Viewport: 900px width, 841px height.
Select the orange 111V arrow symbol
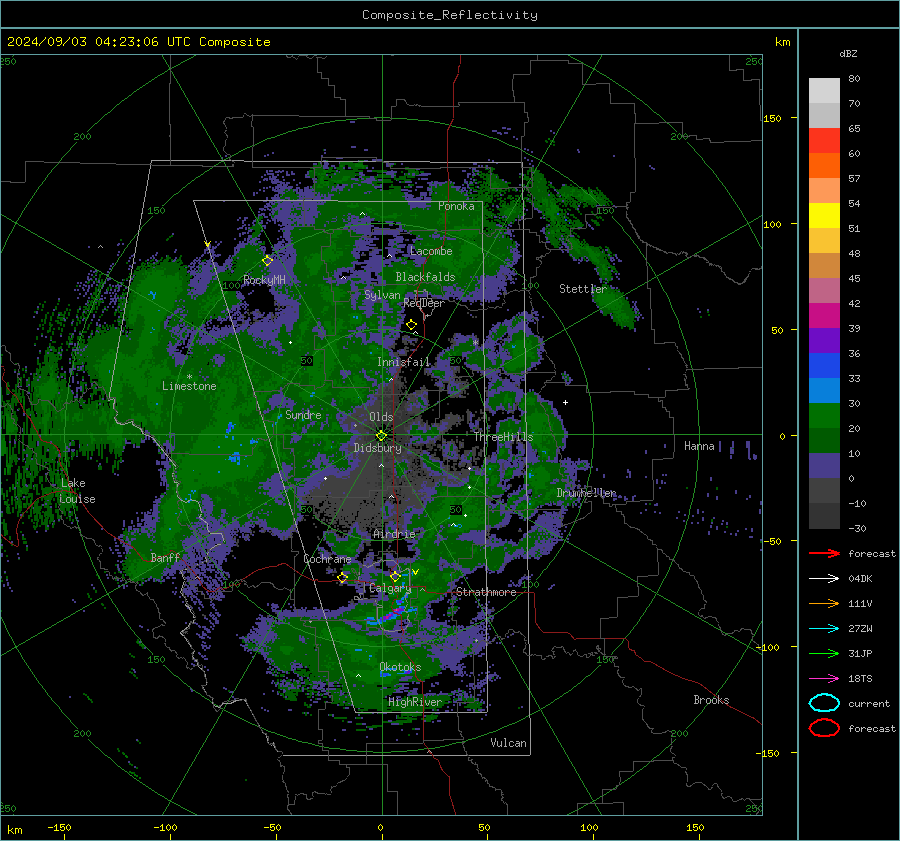(824, 603)
